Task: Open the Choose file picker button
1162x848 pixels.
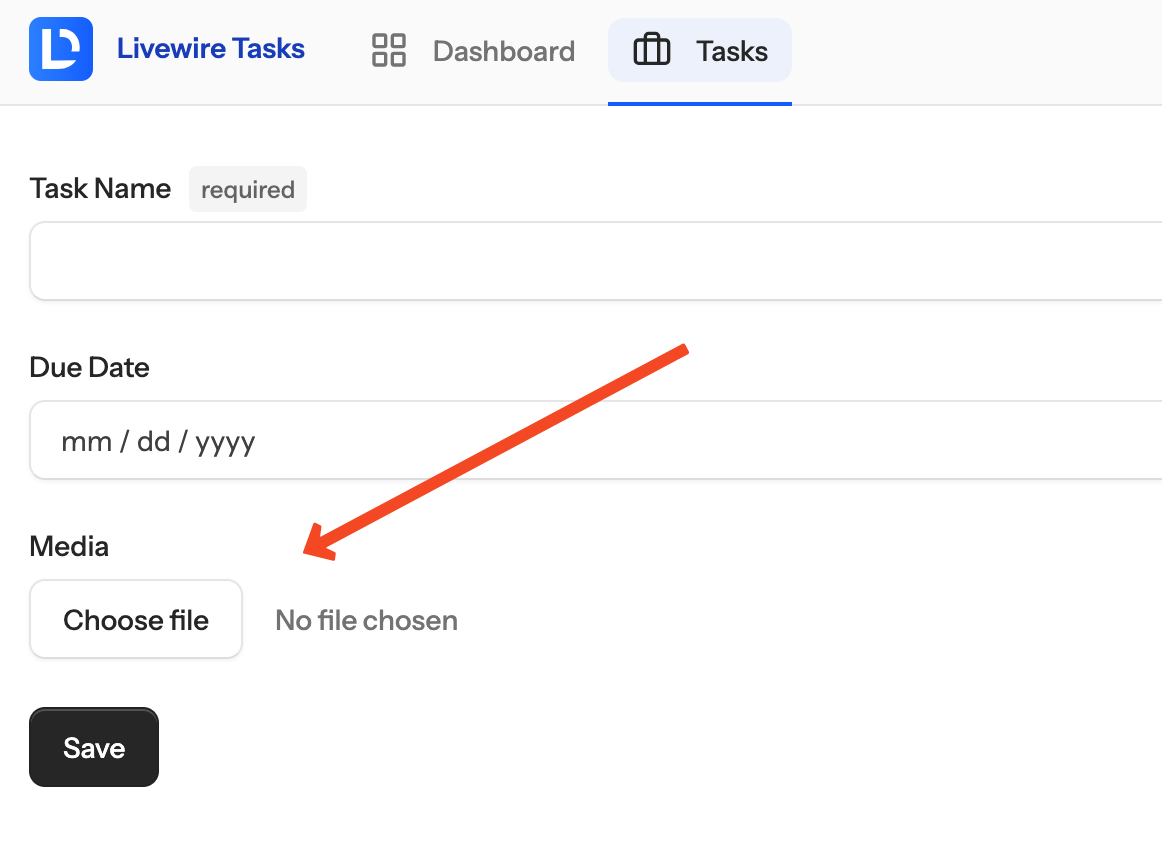Action: tap(136, 619)
